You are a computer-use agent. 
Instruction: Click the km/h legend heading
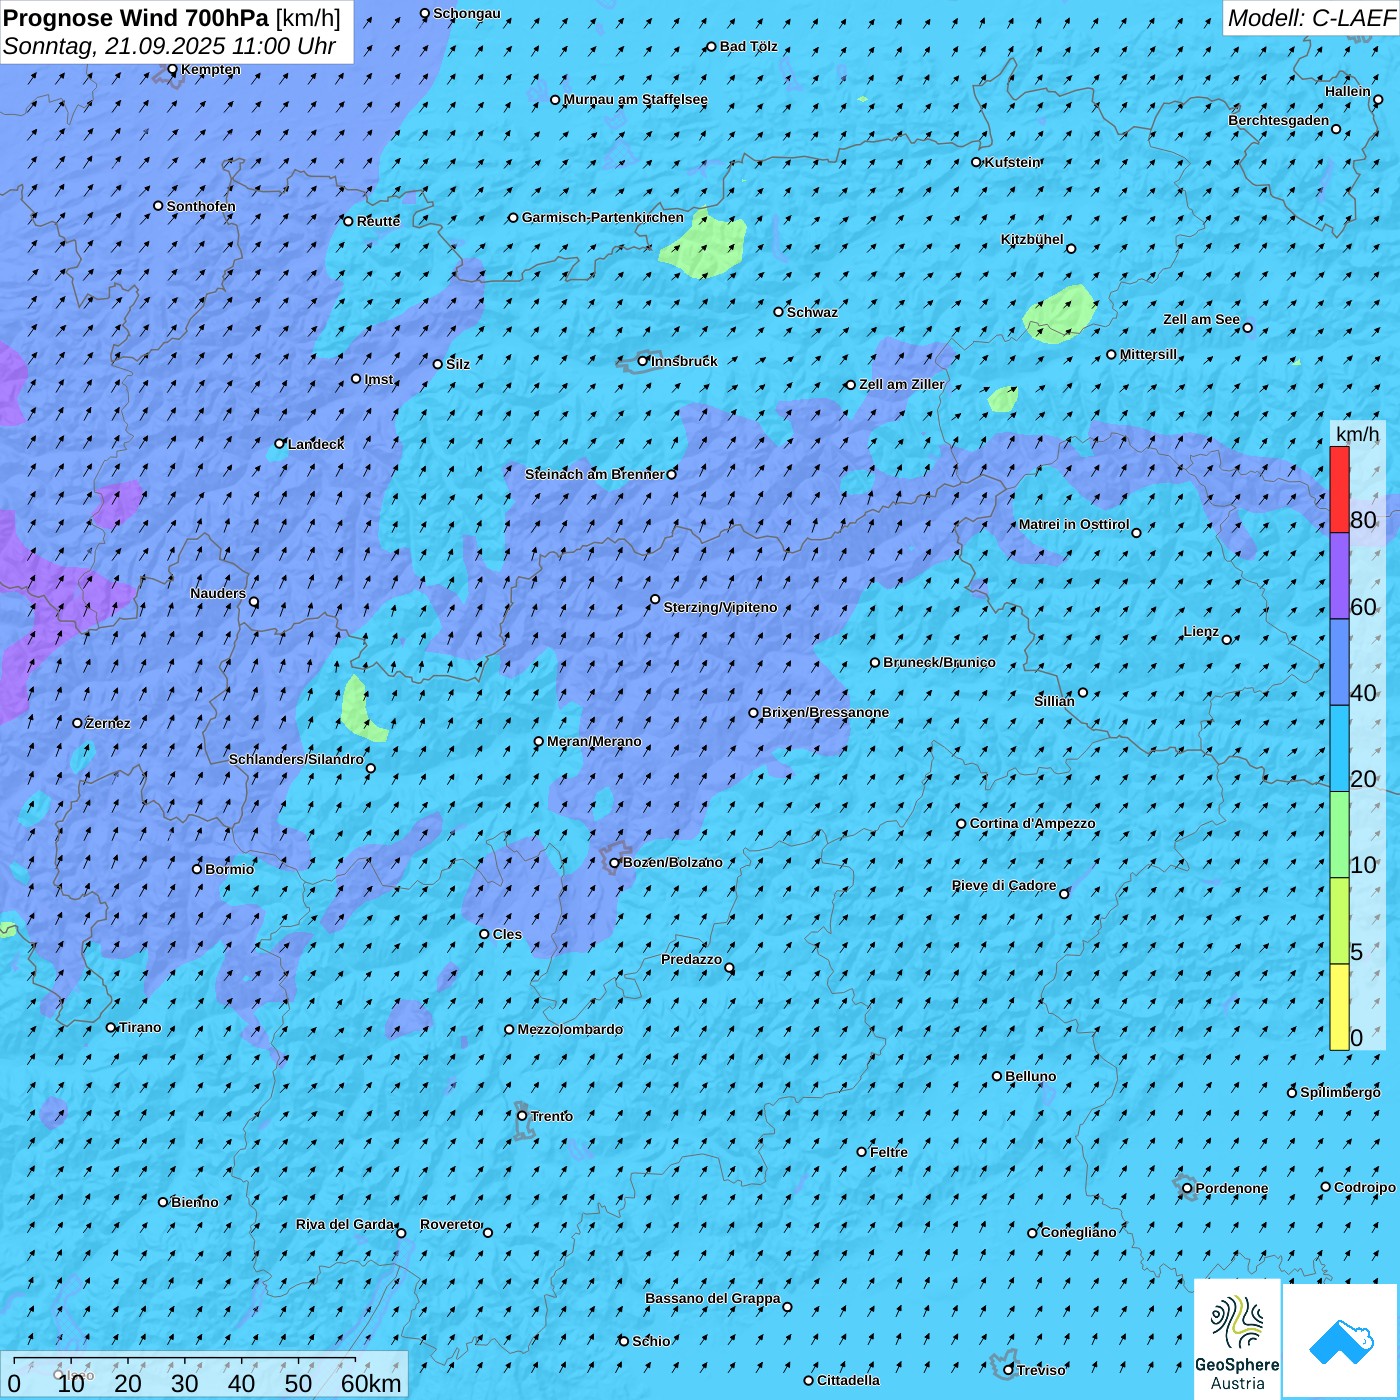[1357, 434]
